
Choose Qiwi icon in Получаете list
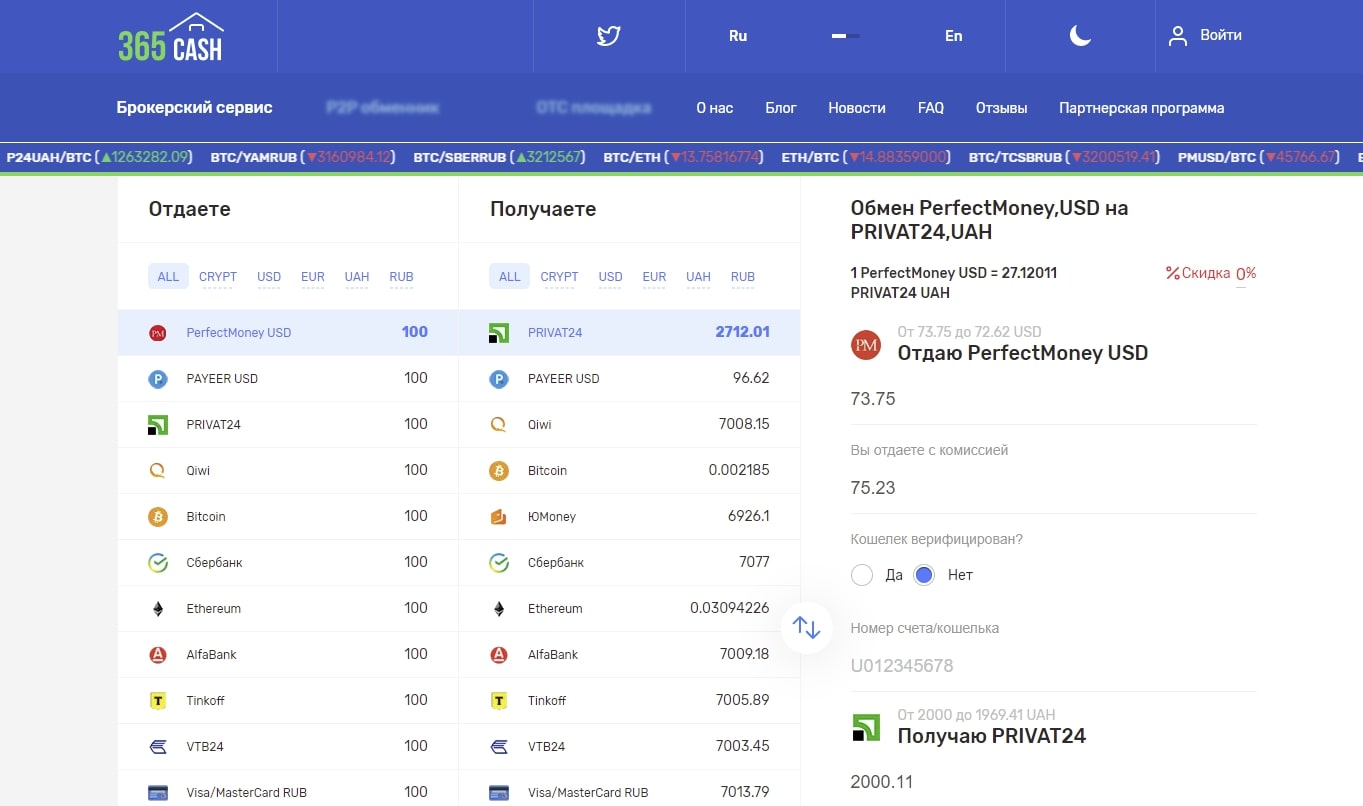499,425
